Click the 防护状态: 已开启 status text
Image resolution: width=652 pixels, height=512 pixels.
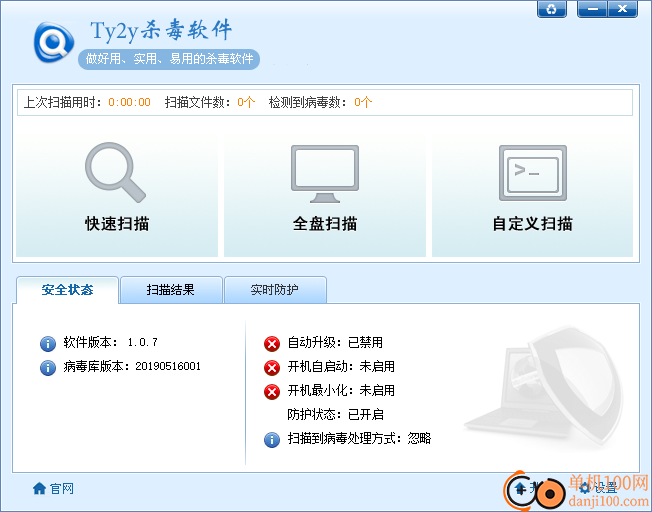335,414
